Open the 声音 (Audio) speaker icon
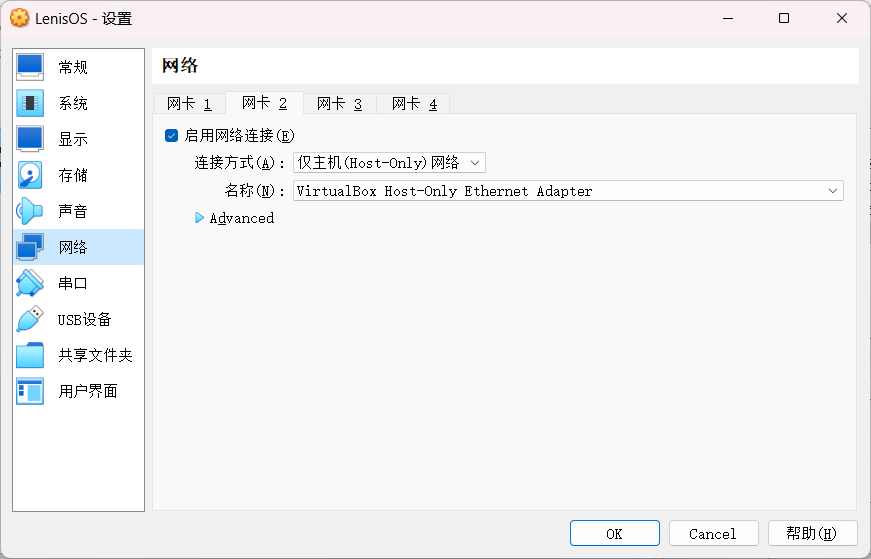Viewport: 871px width, 559px height. click(30, 211)
